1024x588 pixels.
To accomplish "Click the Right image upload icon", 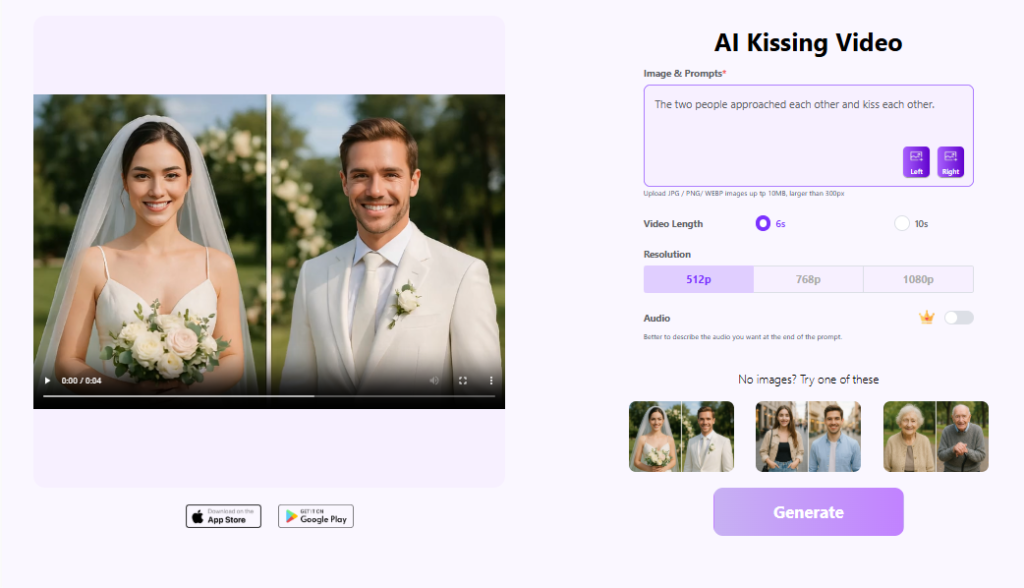I will click(950, 161).
